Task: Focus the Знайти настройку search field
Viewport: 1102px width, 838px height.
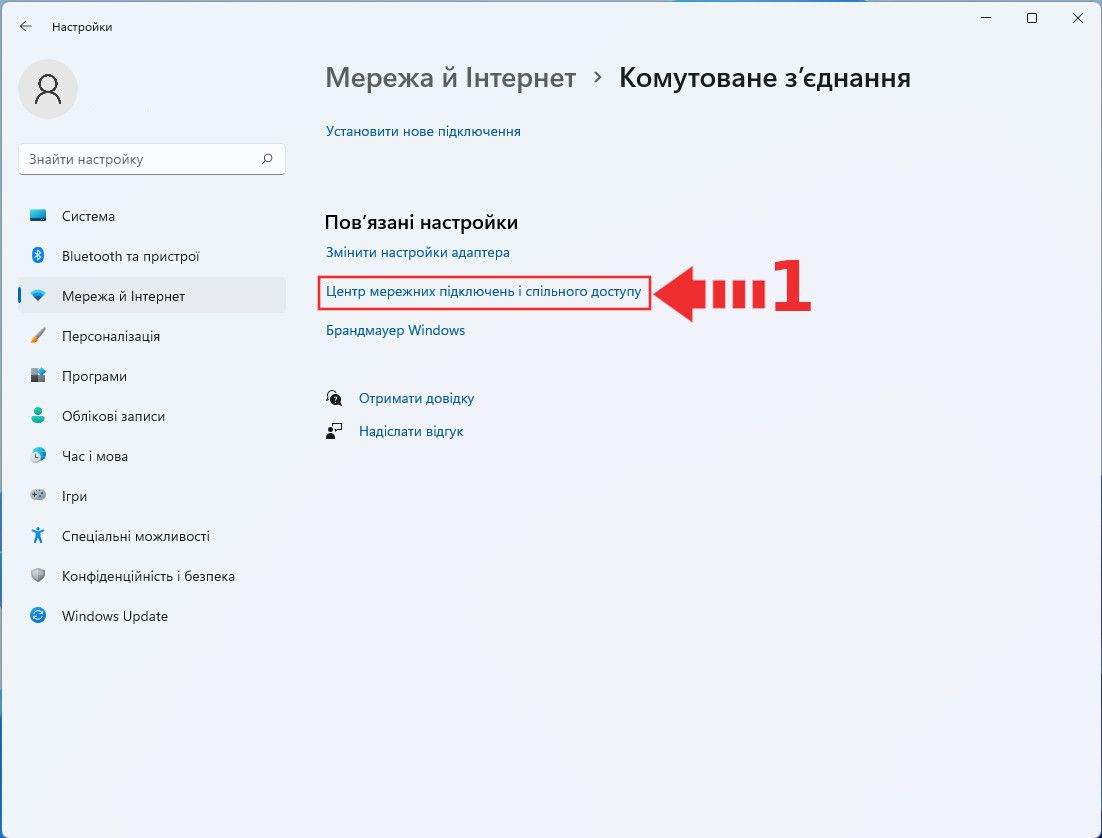Action: point(152,159)
